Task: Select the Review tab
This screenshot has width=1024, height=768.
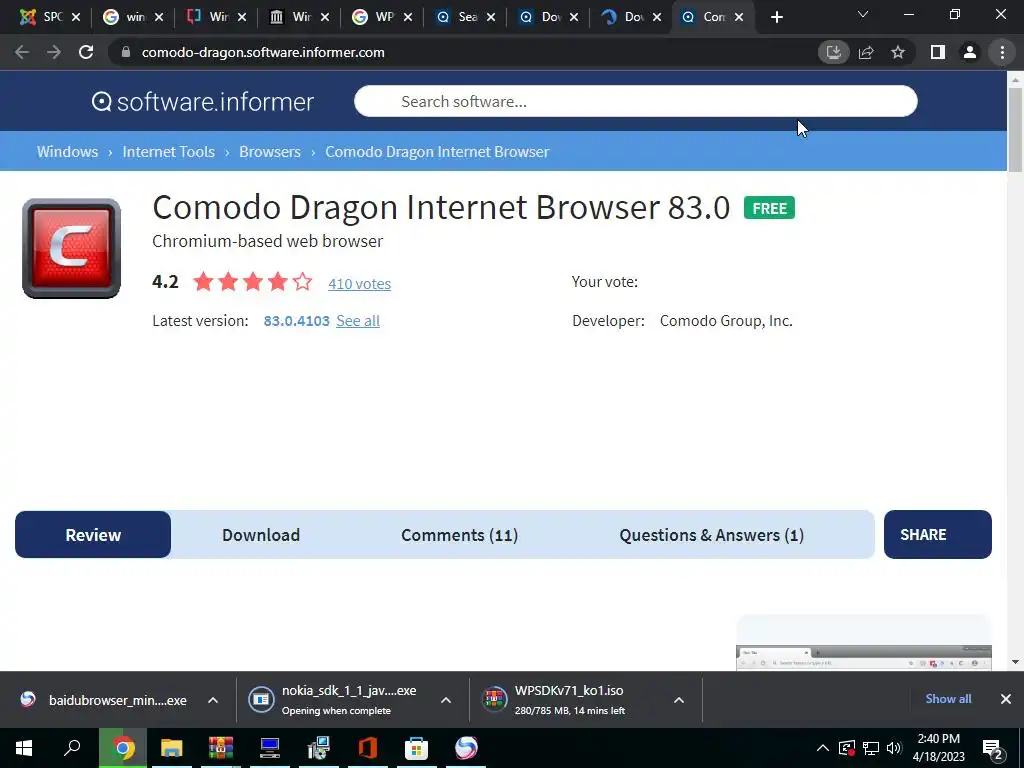Action: 93,534
